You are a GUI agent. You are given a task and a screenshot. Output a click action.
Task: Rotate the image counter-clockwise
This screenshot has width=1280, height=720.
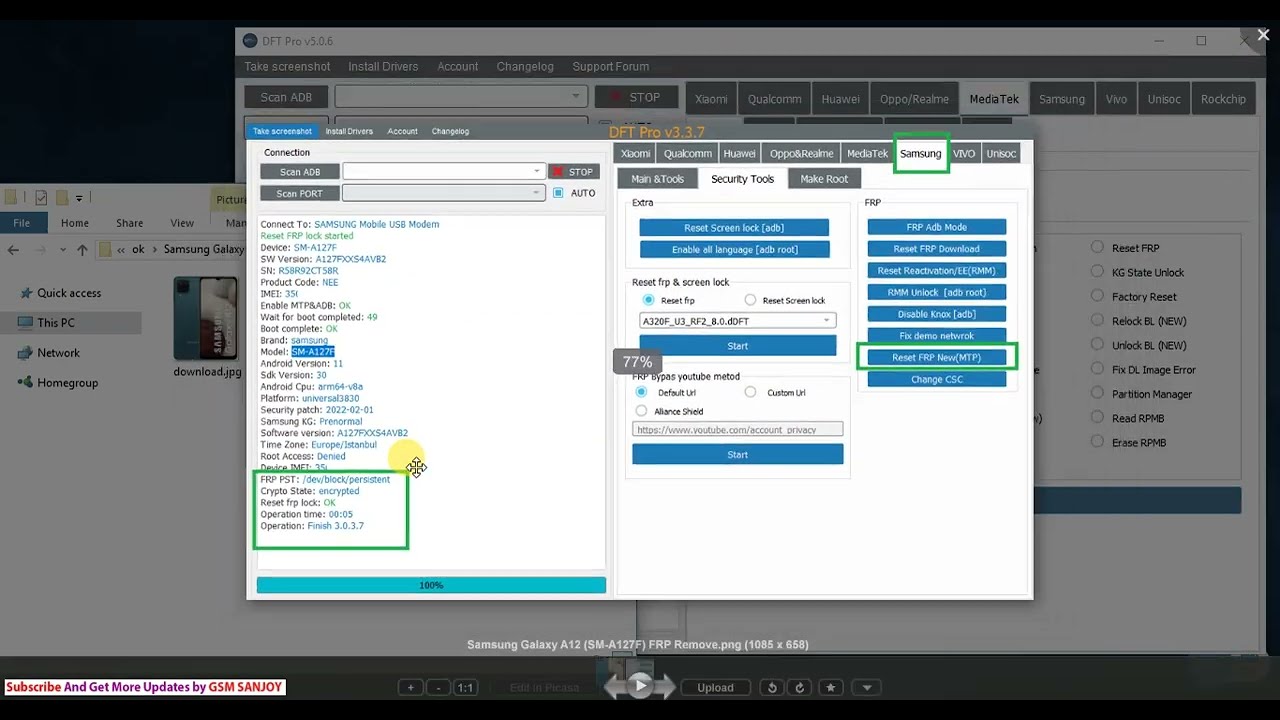[x=771, y=687]
